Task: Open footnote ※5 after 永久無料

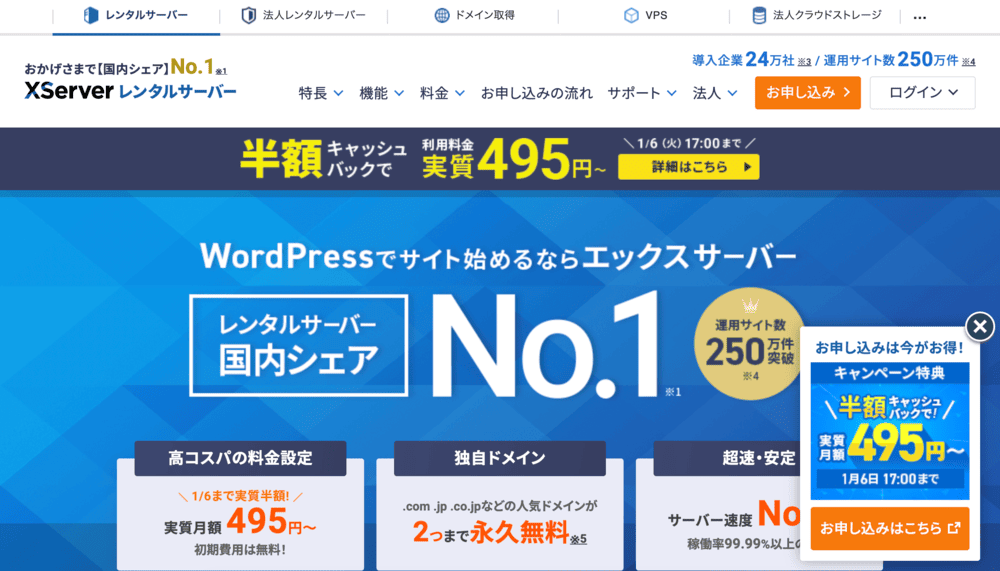Action: tap(578, 540)
